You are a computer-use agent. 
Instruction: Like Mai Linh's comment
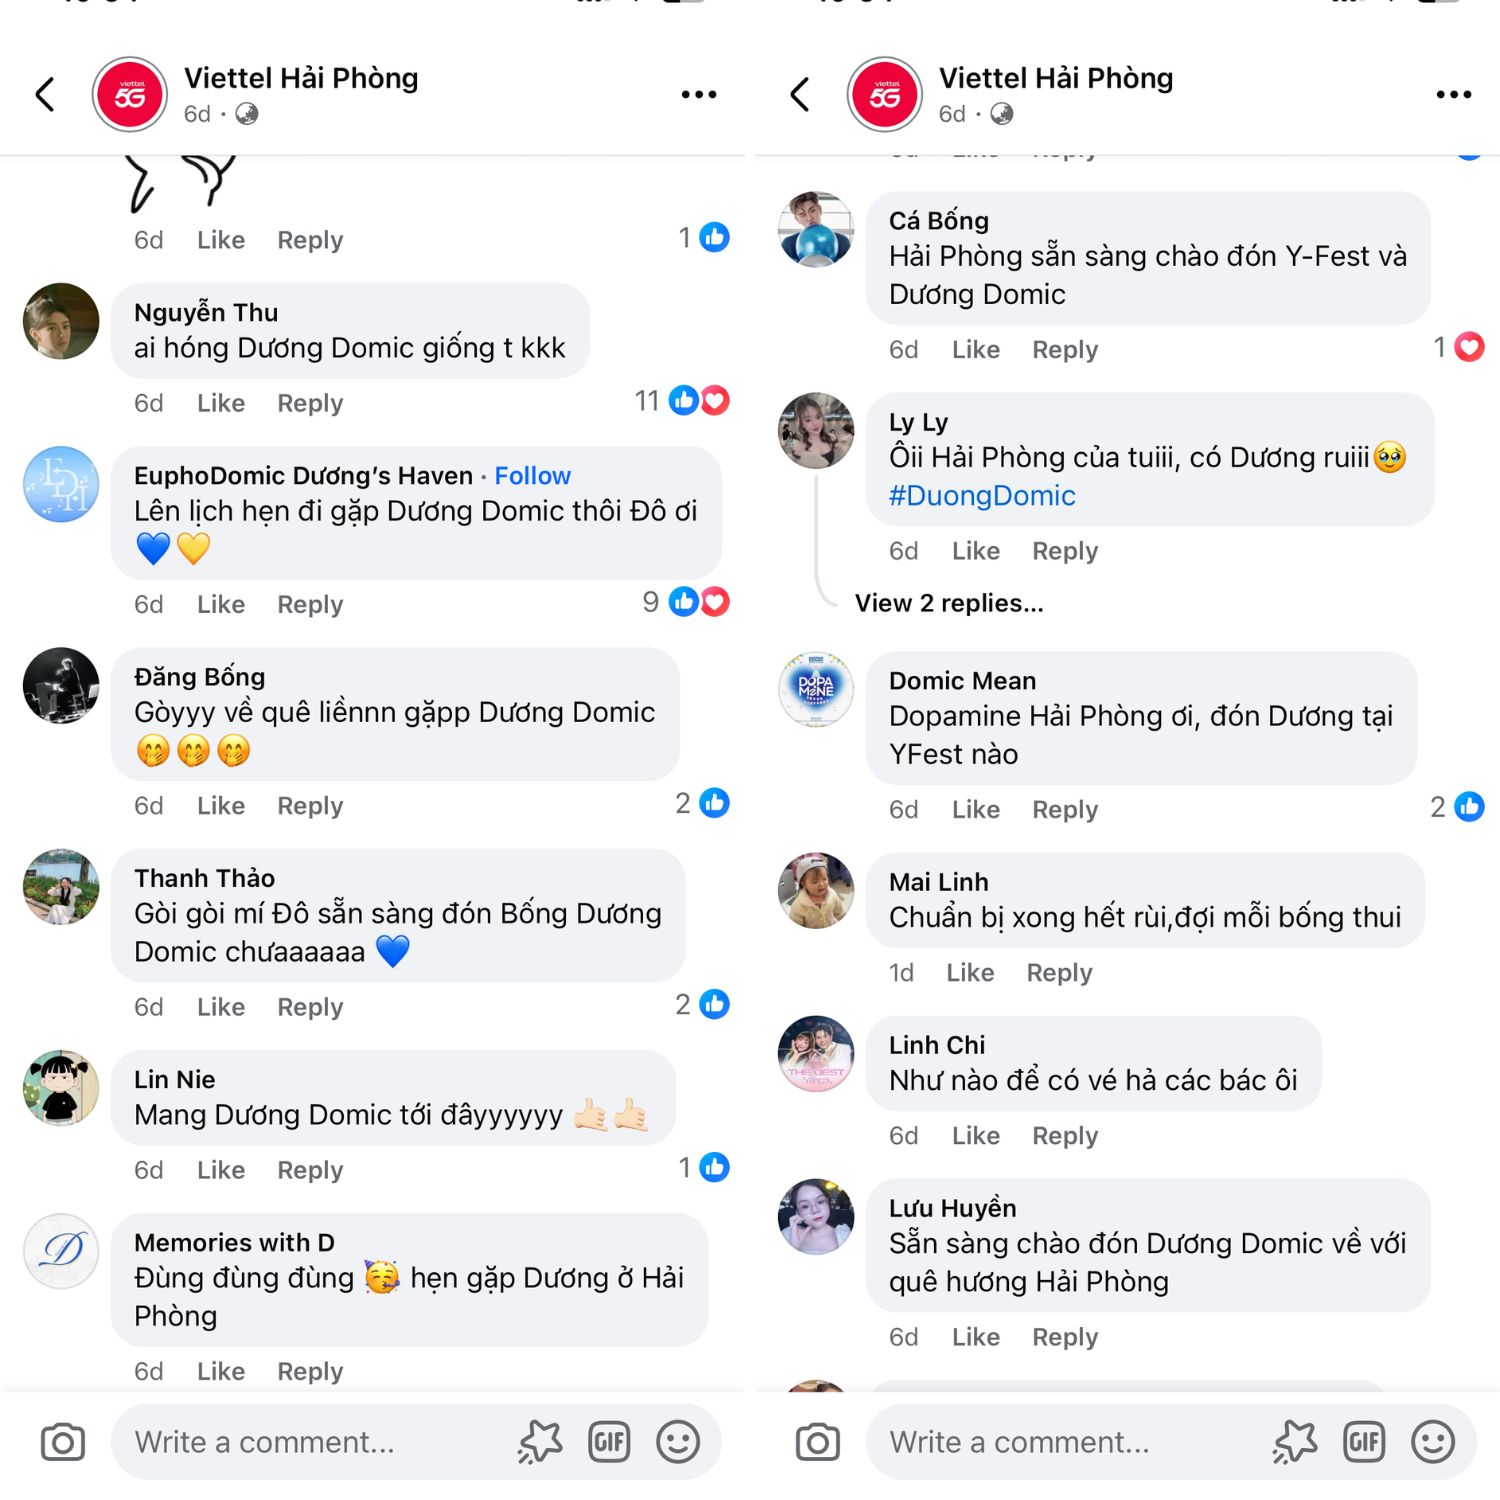pos(970,973)
